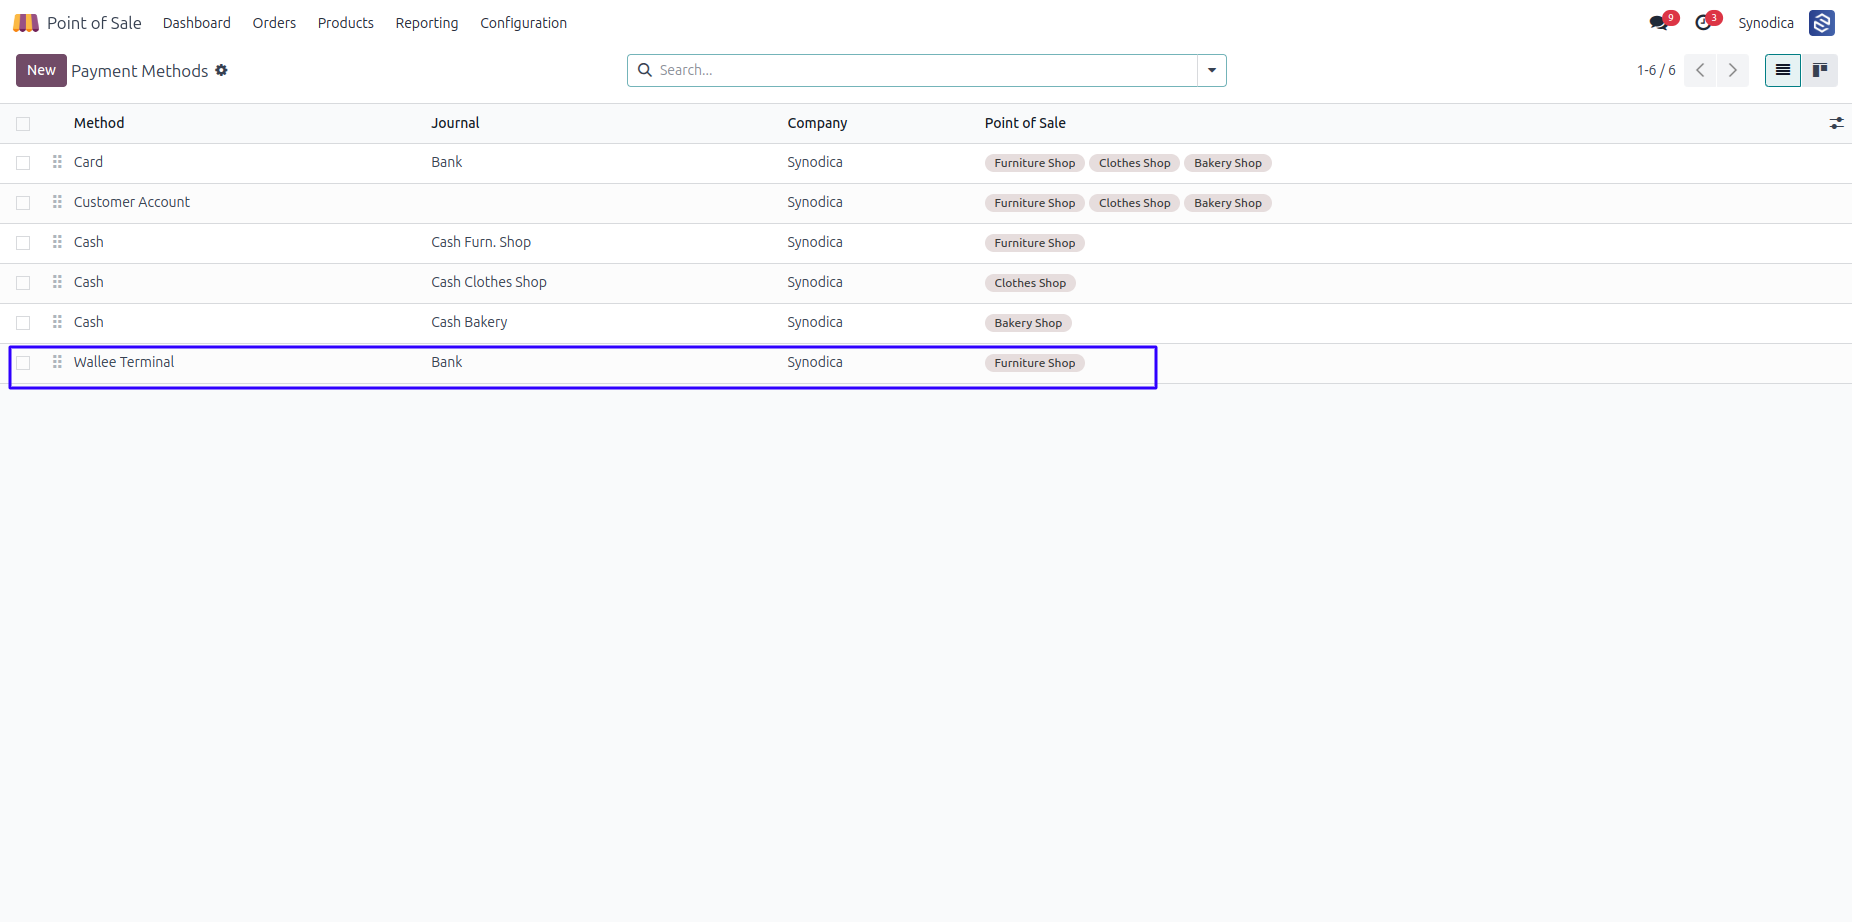Grab drag handle of Wallee Terminal row
This screenshot has width=1852, height=922.
(x=57, y=362)
